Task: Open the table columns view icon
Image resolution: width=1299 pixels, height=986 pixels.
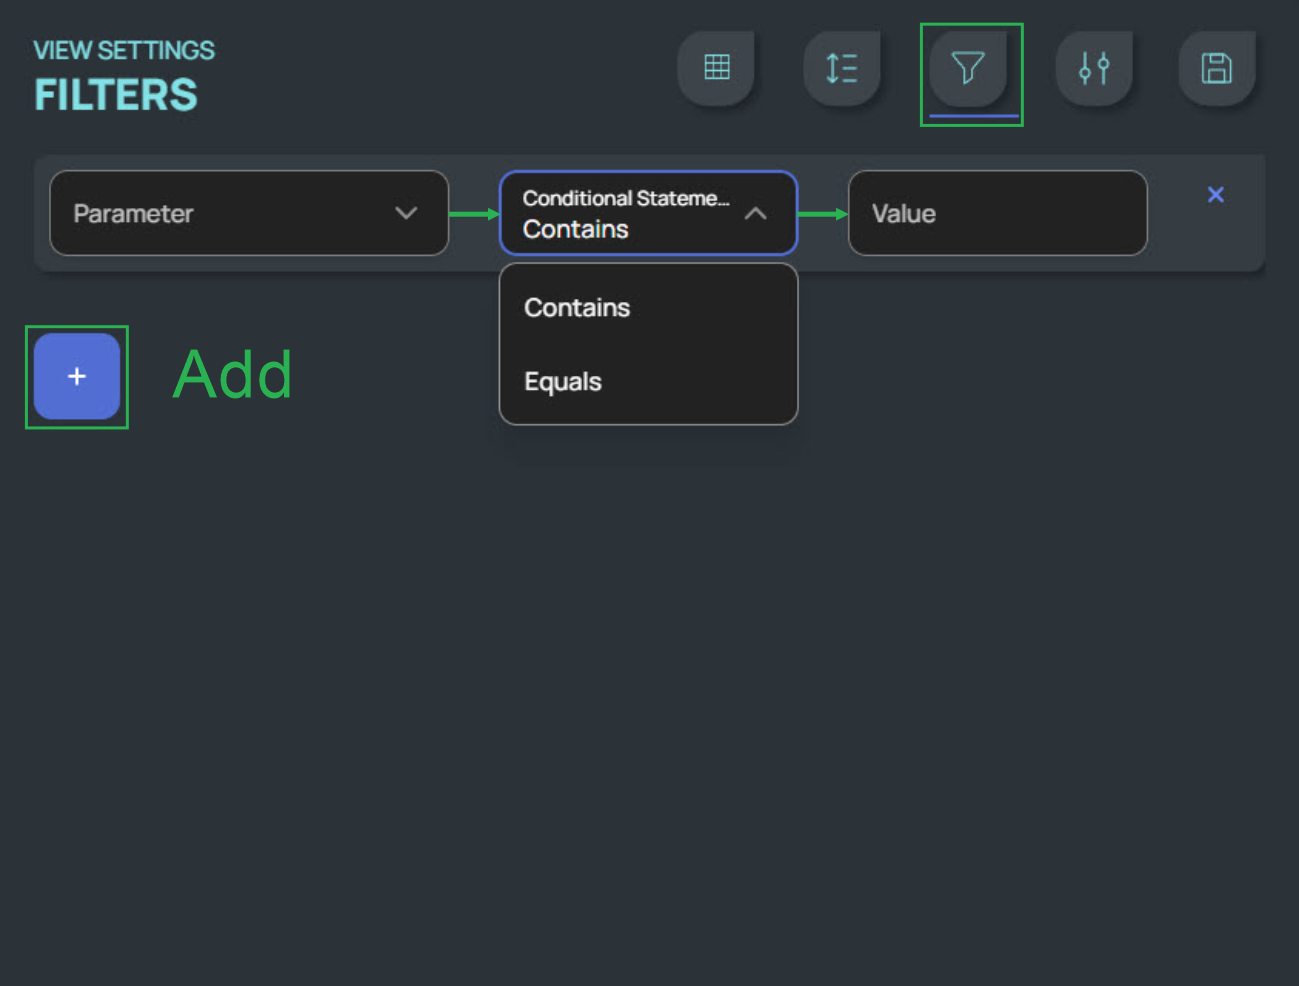Action: [716, 68]
